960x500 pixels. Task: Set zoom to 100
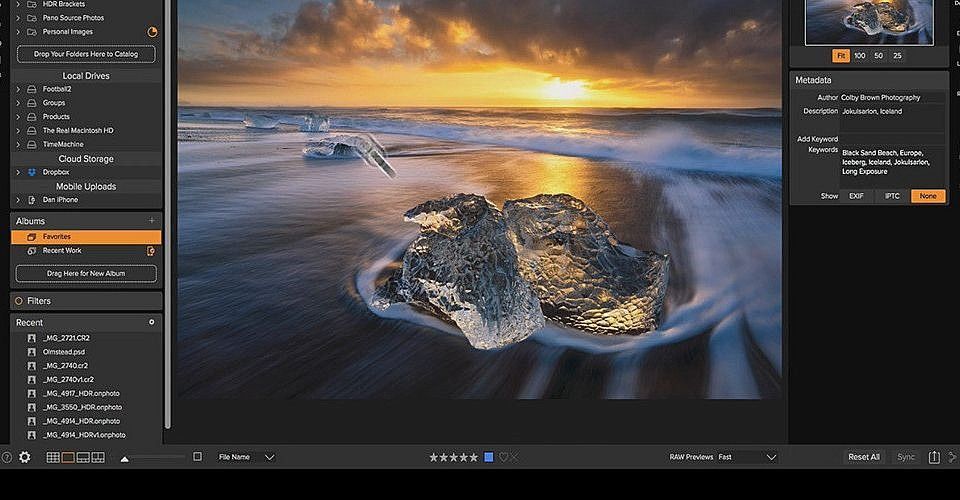[860, 56]
